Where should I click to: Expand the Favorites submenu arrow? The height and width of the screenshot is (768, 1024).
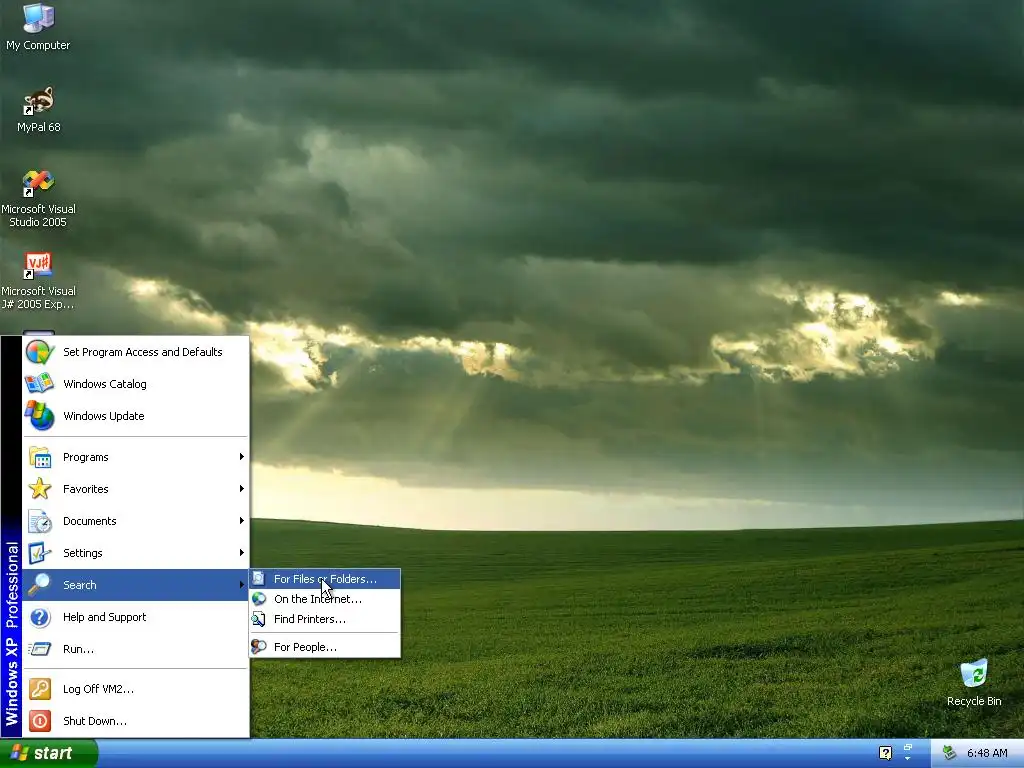click(x=242, y=488)
